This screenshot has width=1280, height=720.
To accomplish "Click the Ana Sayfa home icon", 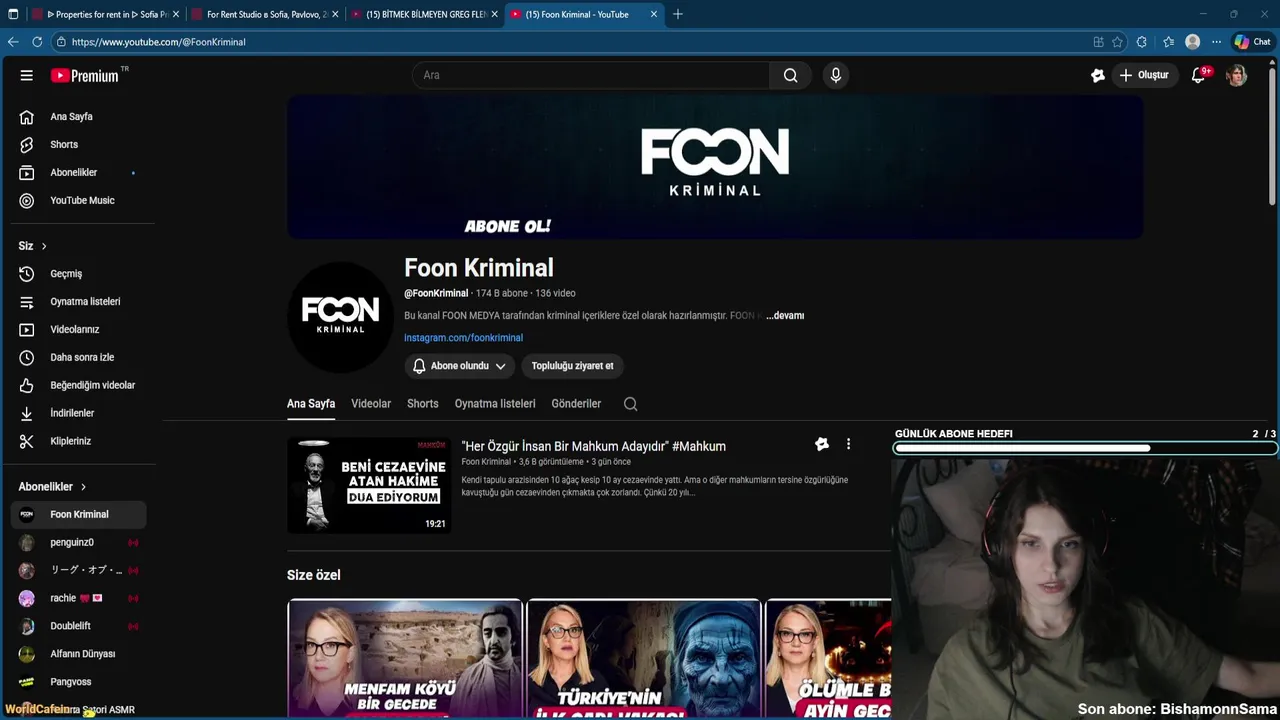I will tap(27, 117).
